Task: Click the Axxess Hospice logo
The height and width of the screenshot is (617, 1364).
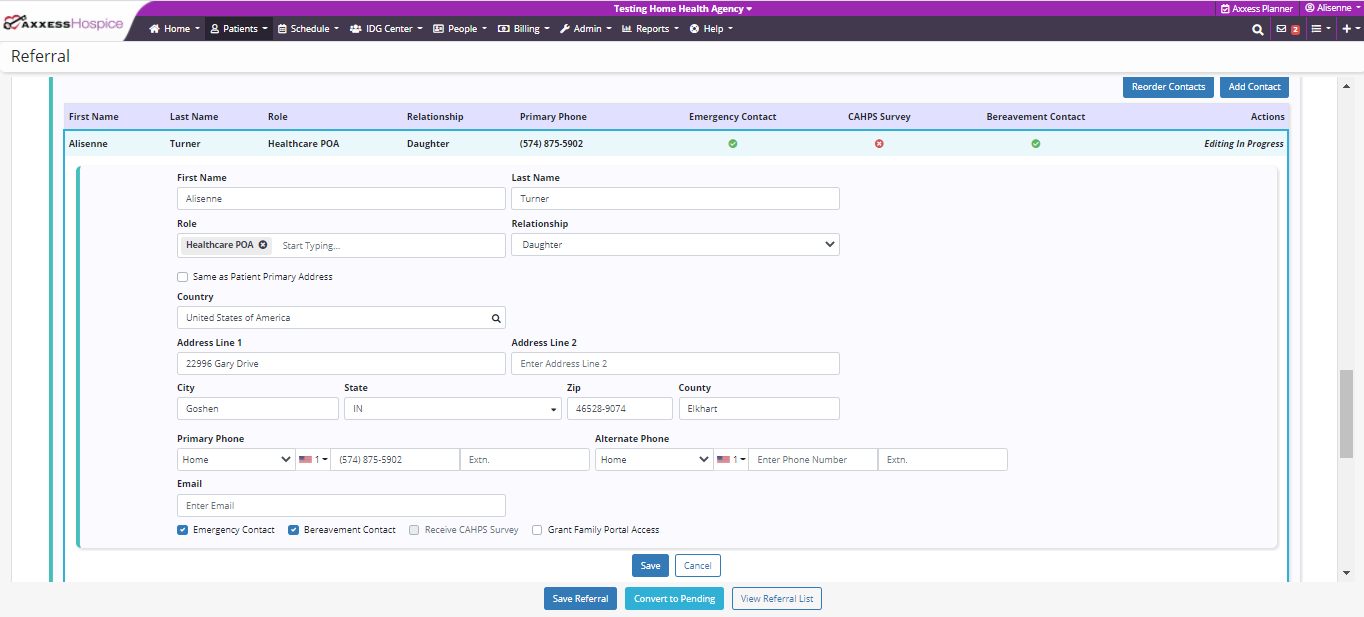Action: pyautogui.click(x=64, y=23)
